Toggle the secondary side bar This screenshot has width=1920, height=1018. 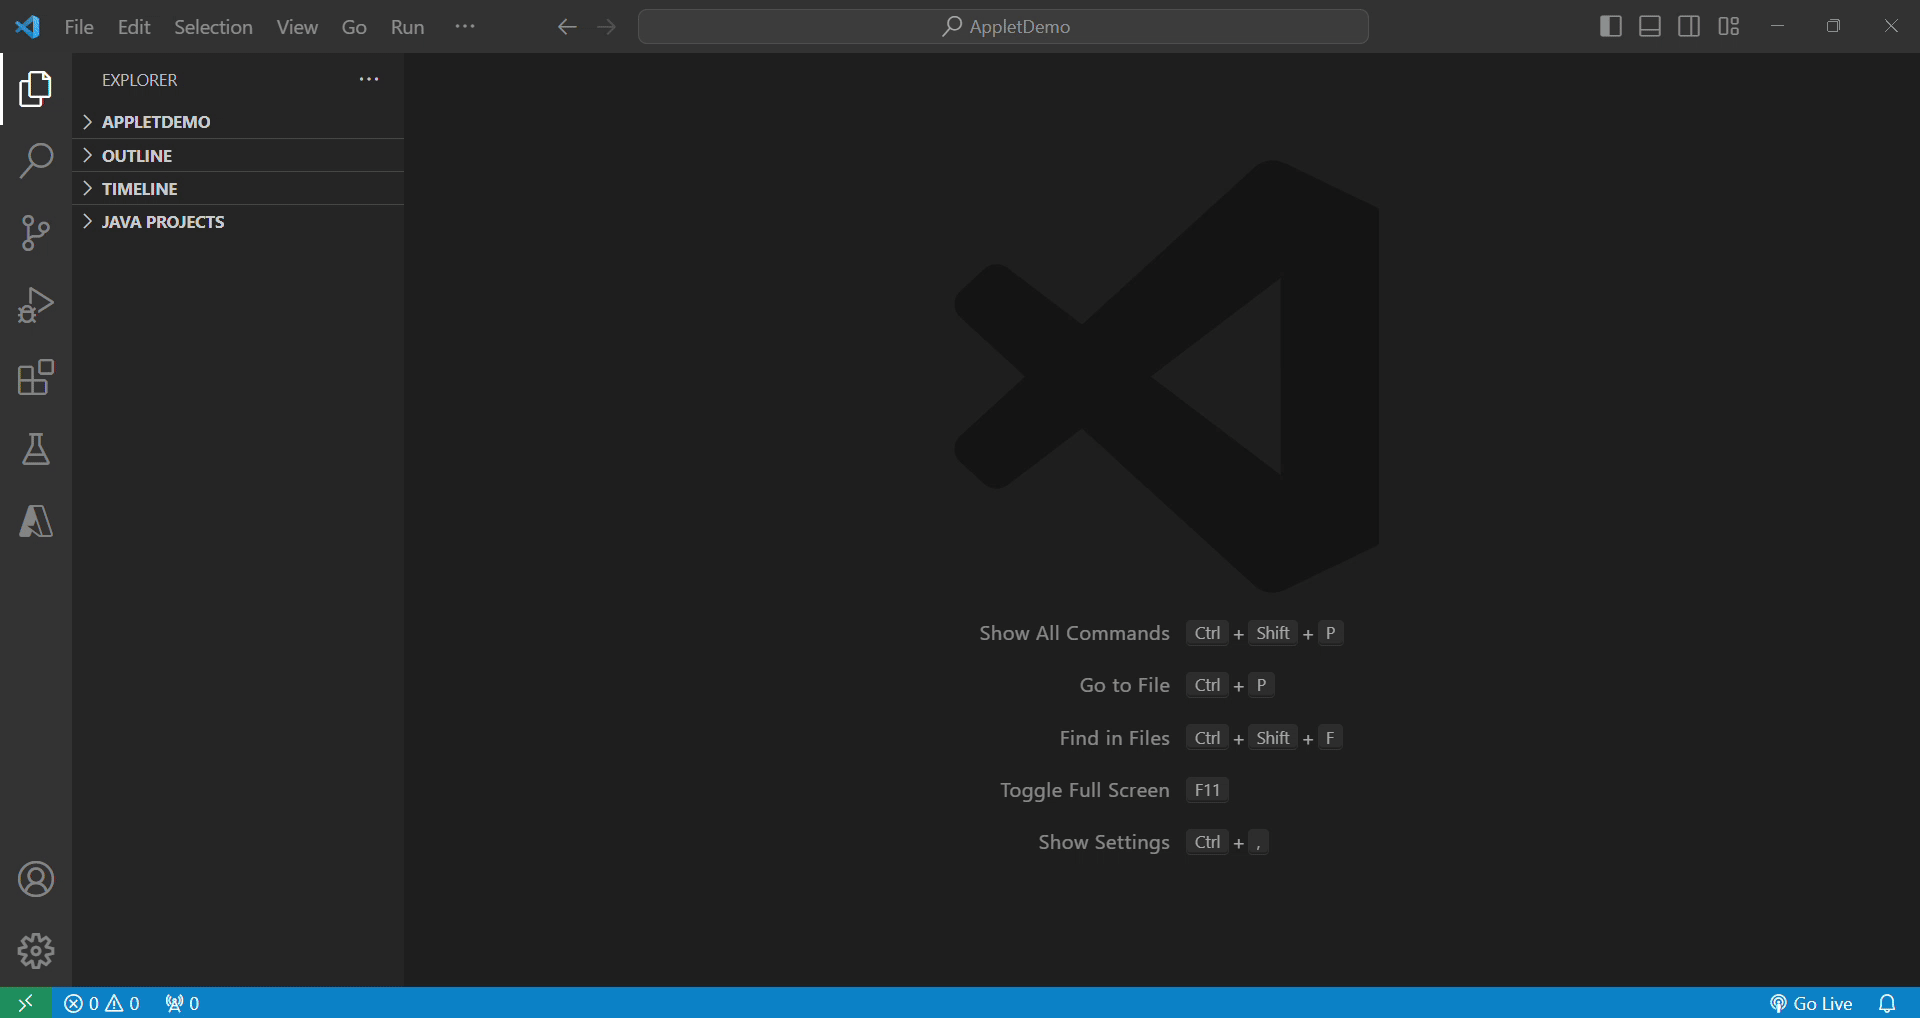[x=1689, y=27]
